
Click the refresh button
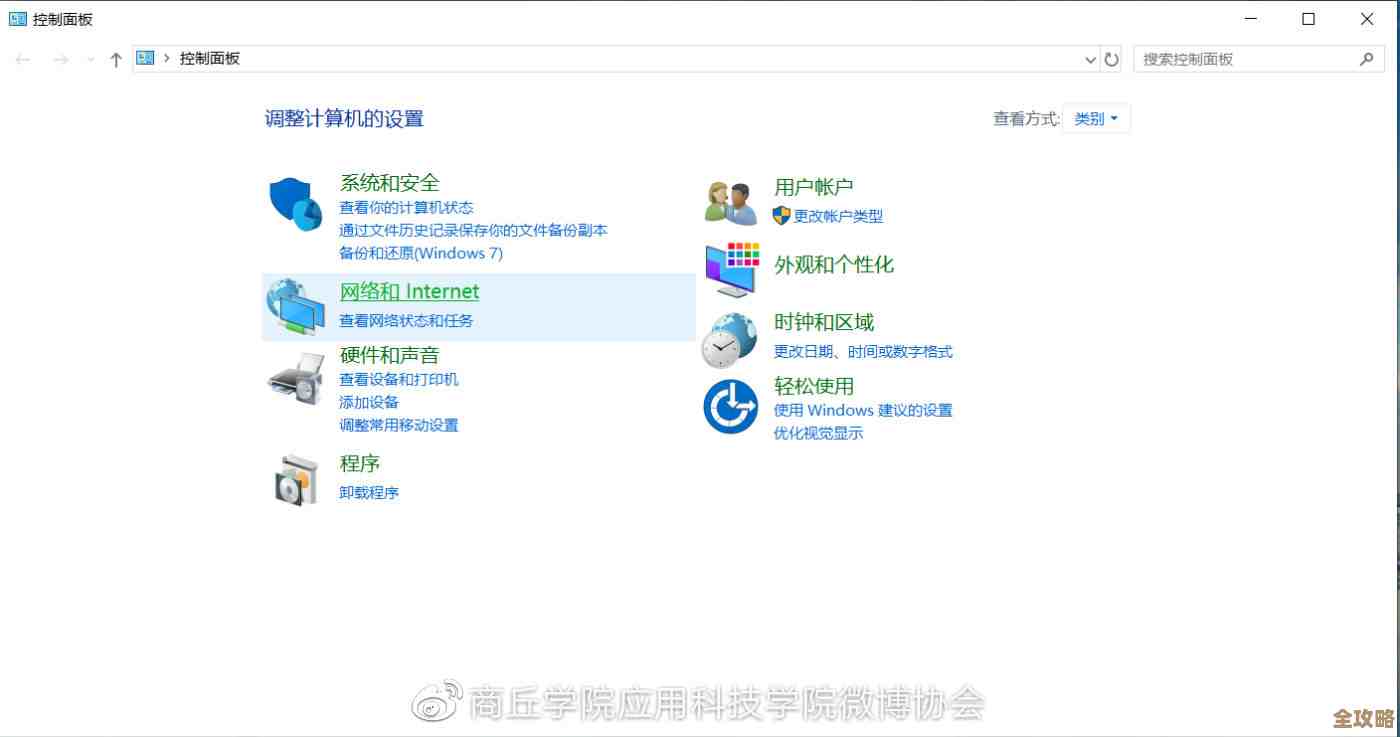tap(1112, 59)
